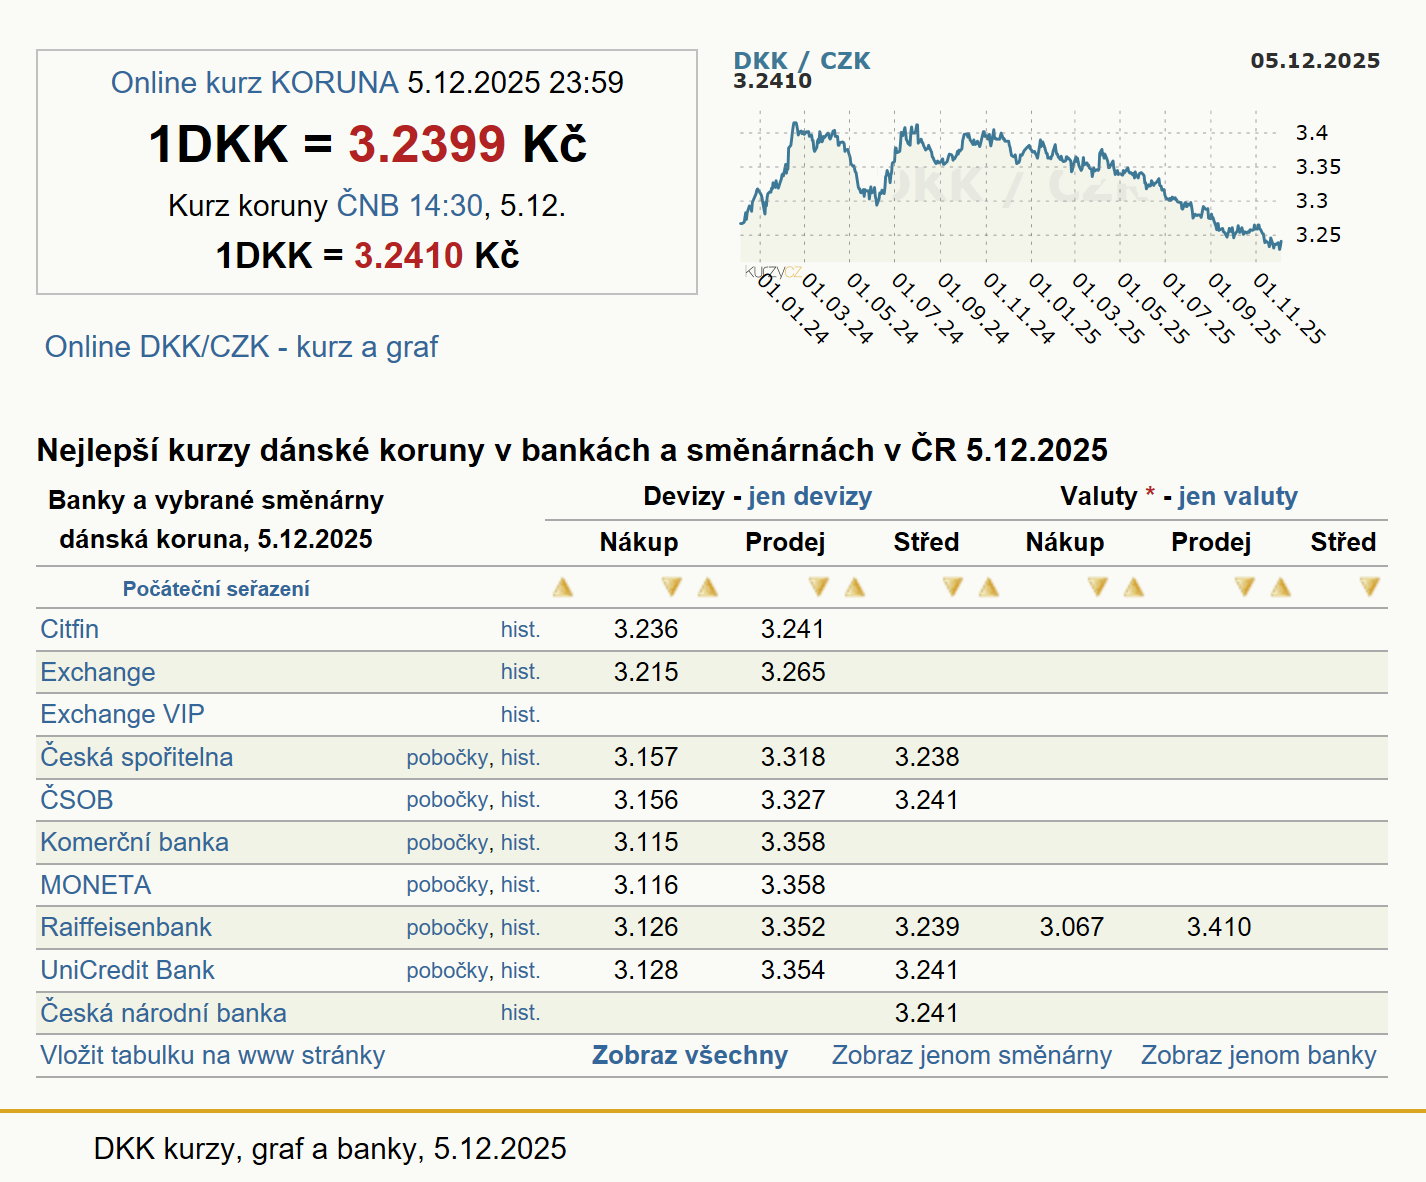Sort Valuty Prodej column descending
Image resolution: width=1426 pixels, height=1182 pixels.
pos(1244,588)
